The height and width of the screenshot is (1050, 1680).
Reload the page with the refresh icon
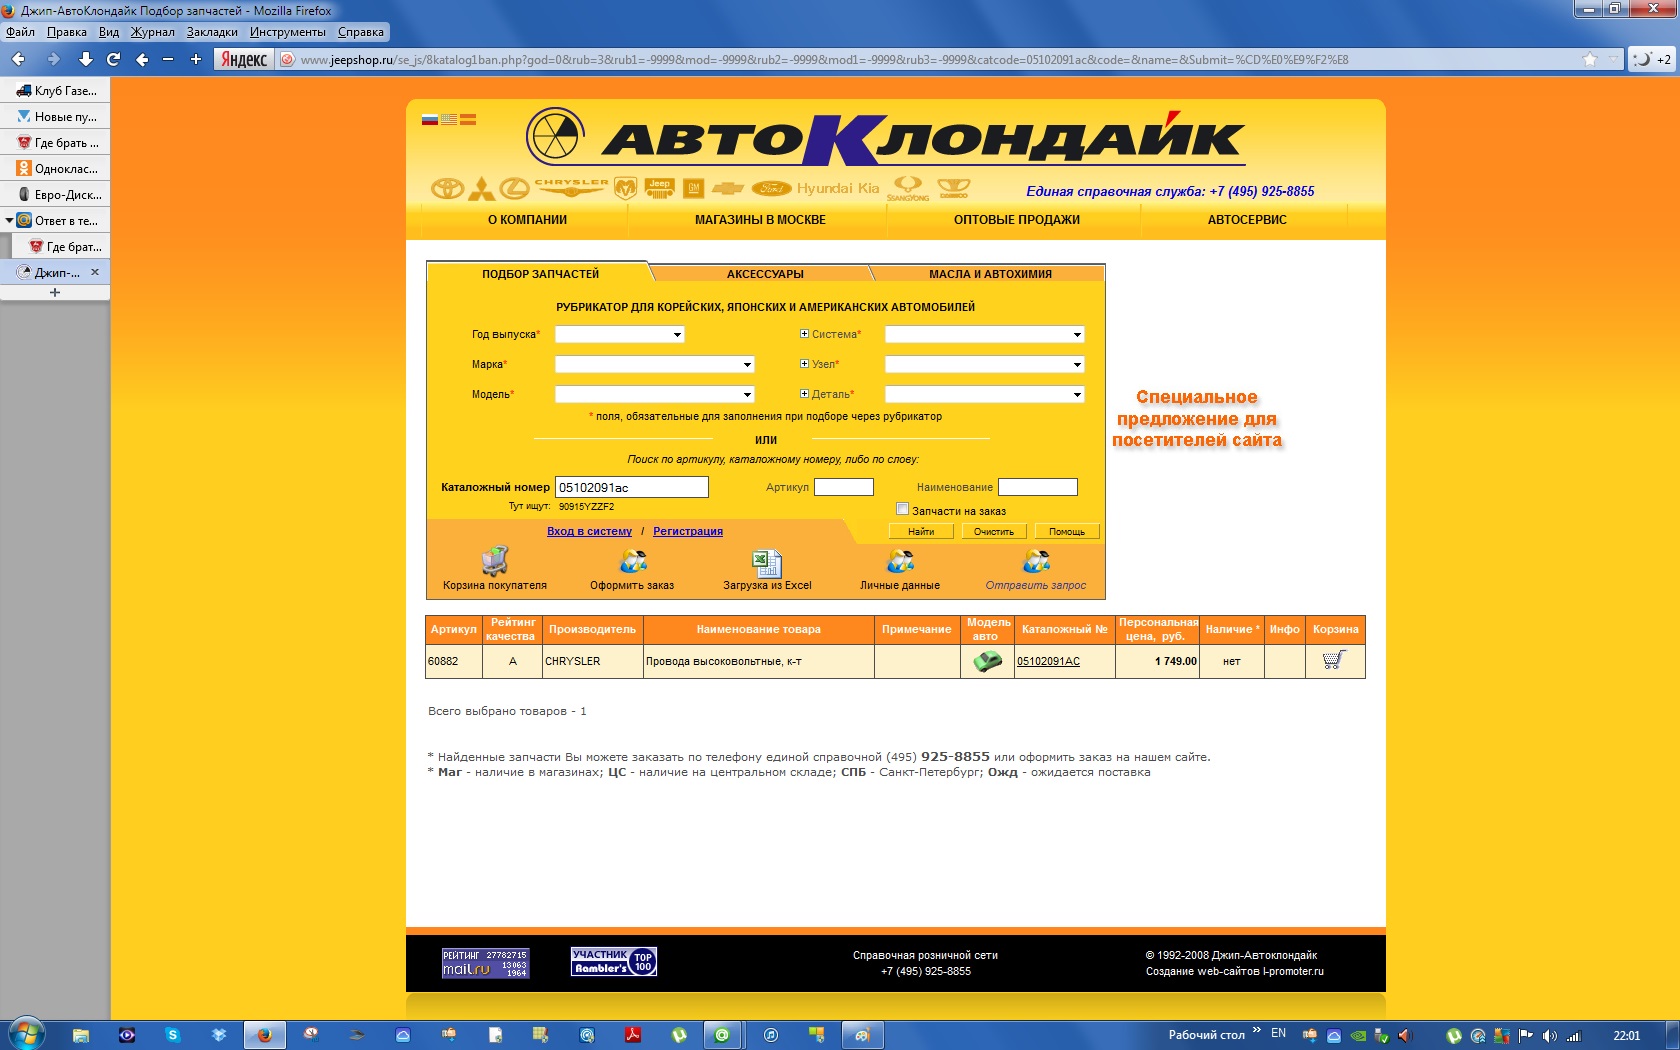tap(114, 59)
